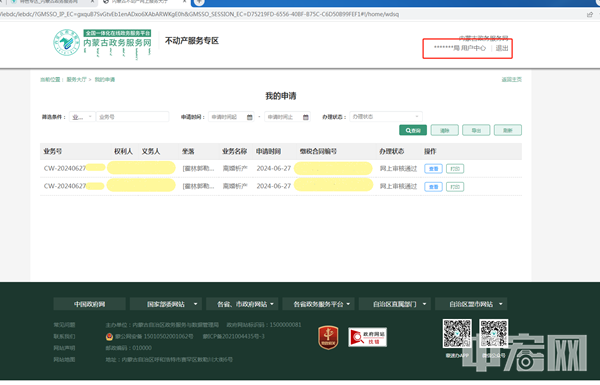Screen dimensions: 600x385
Task: Click 网上审核通过 status in the second row
Action: (398, 186)
